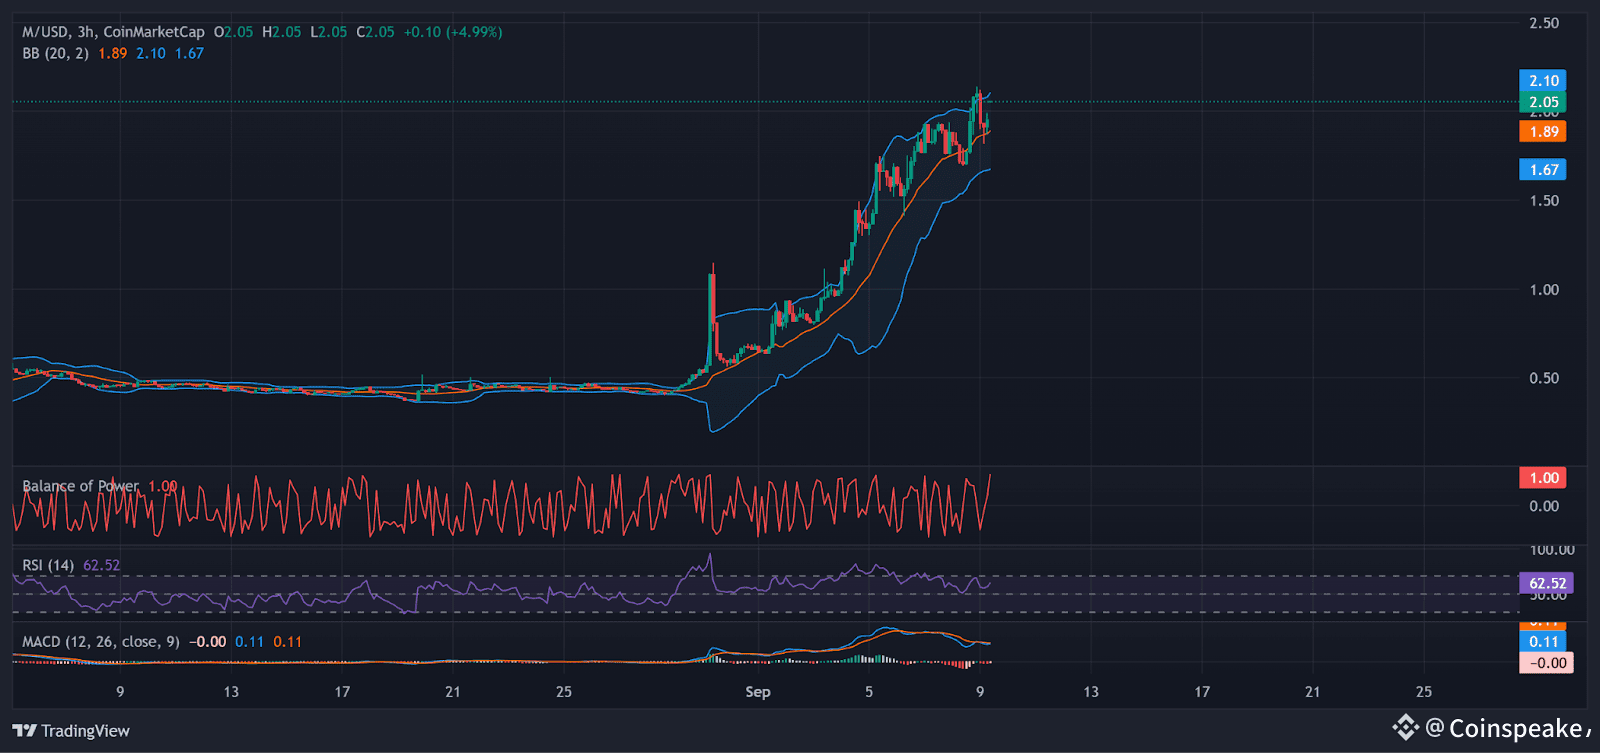Click the blue 0.11 MACD value tag
1600x753 pixels.
1543,642
